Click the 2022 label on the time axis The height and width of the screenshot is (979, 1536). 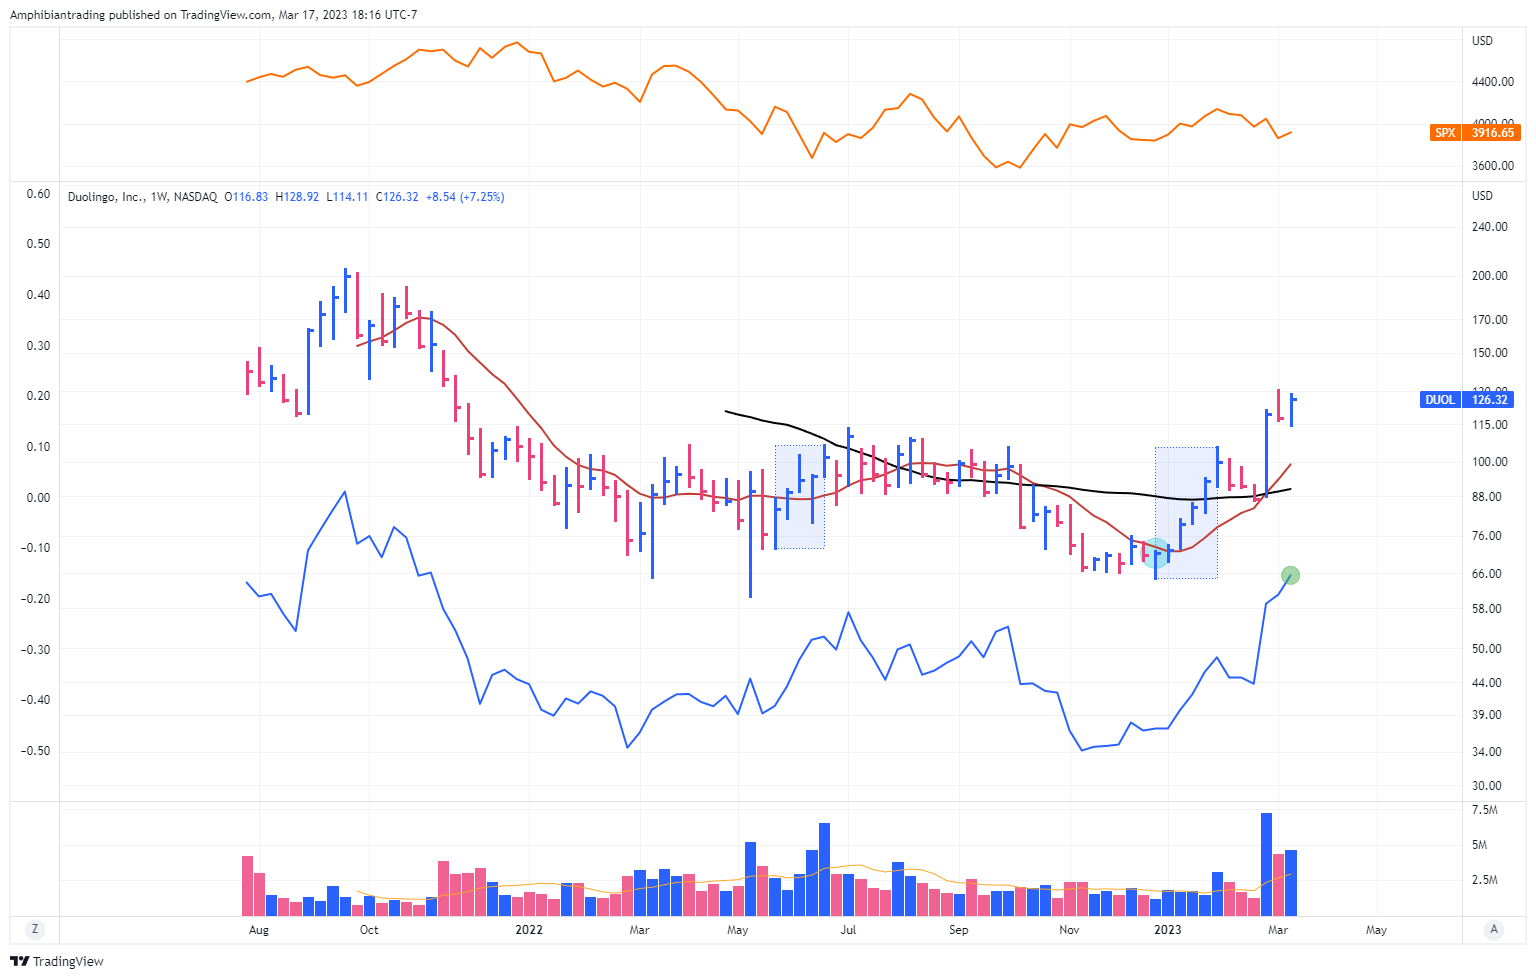click(529, 930)
